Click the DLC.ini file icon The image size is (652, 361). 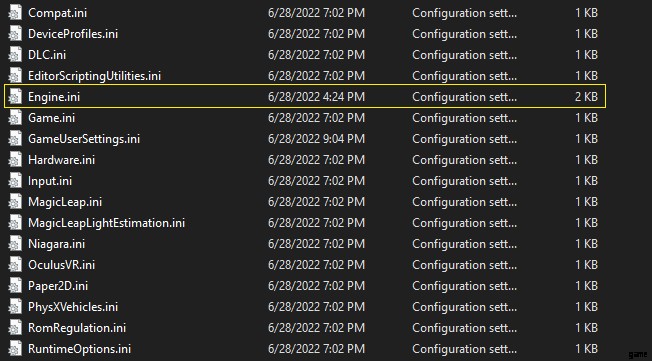[x=15, y=55]
